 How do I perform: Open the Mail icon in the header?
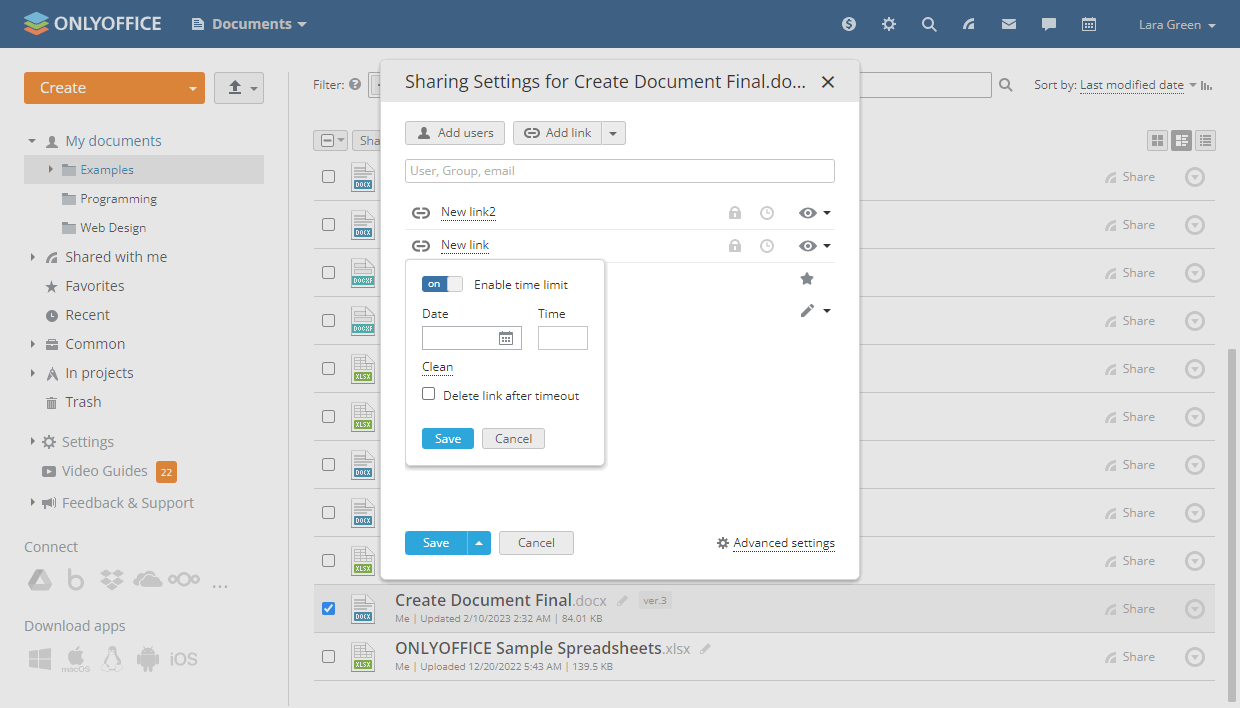click(x=1009, y=24)
